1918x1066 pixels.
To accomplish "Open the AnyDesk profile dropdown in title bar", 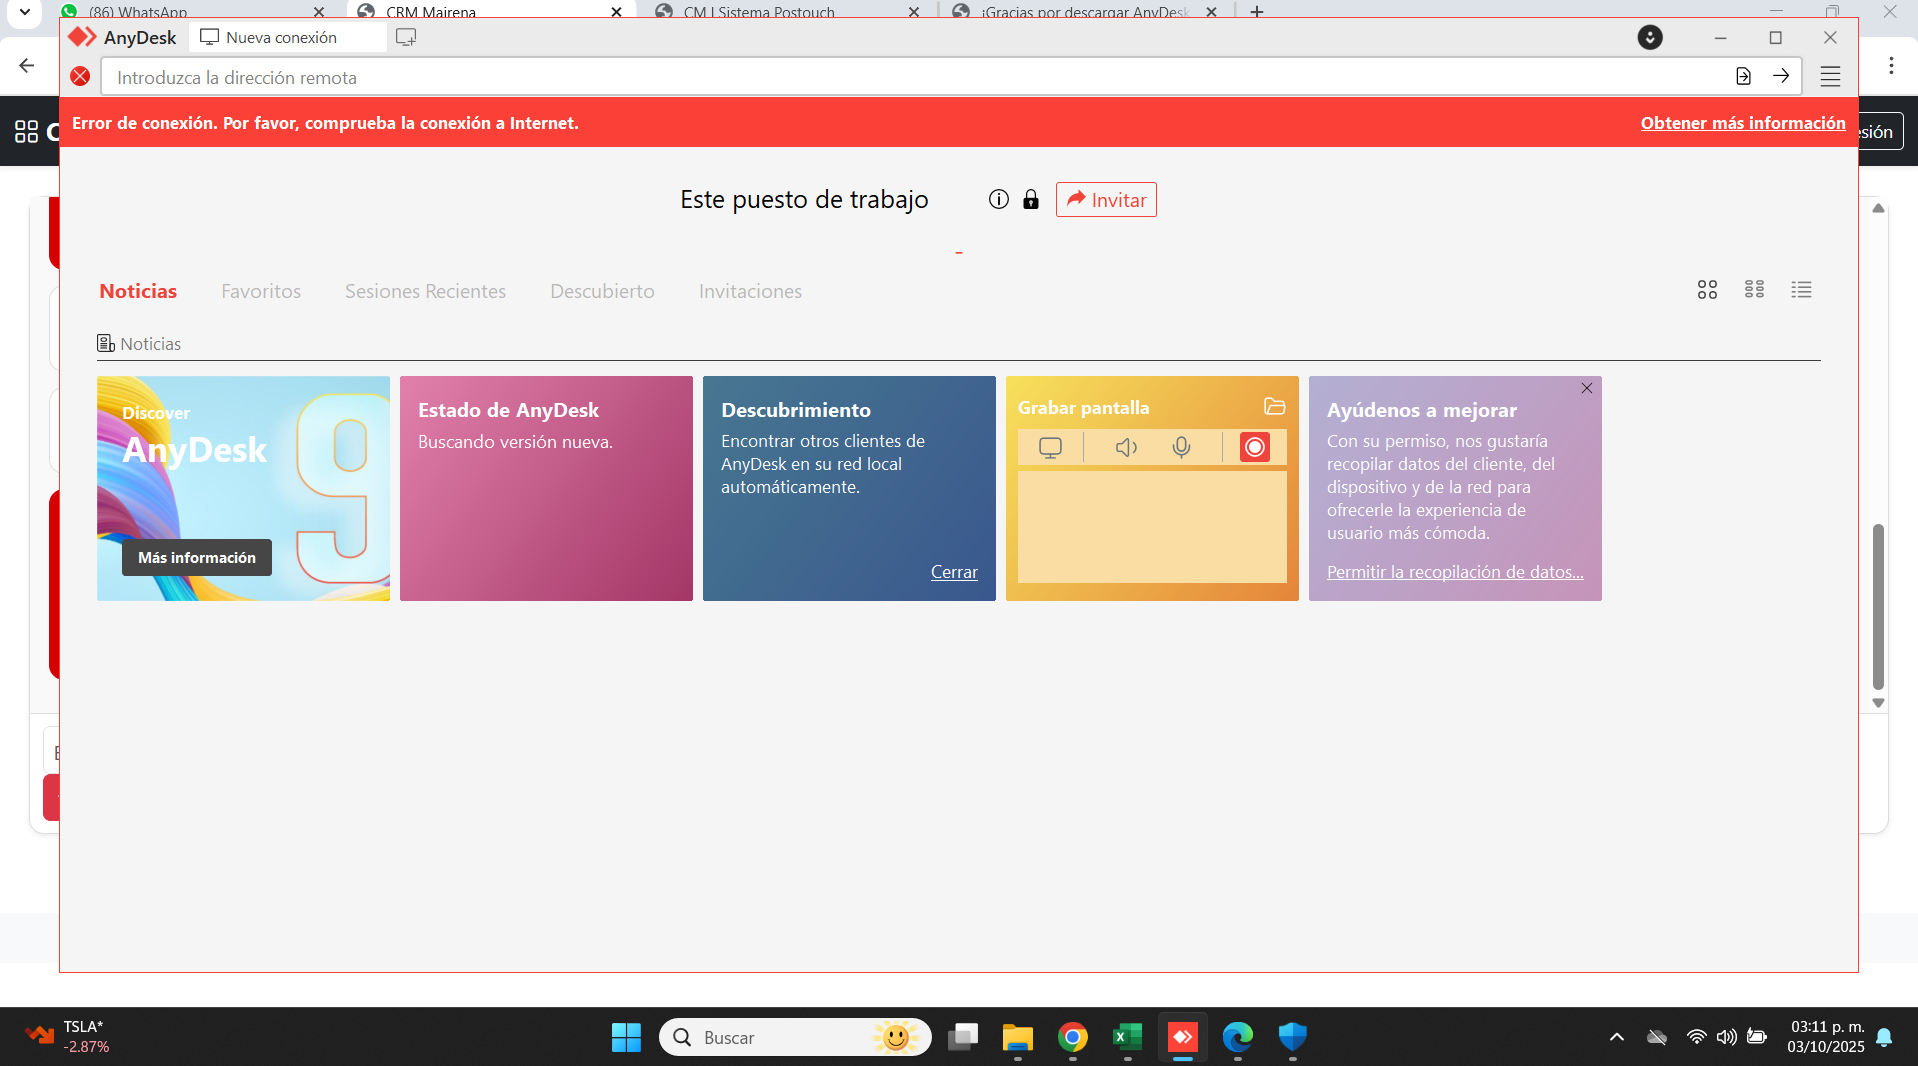I will click(1650, 37).
